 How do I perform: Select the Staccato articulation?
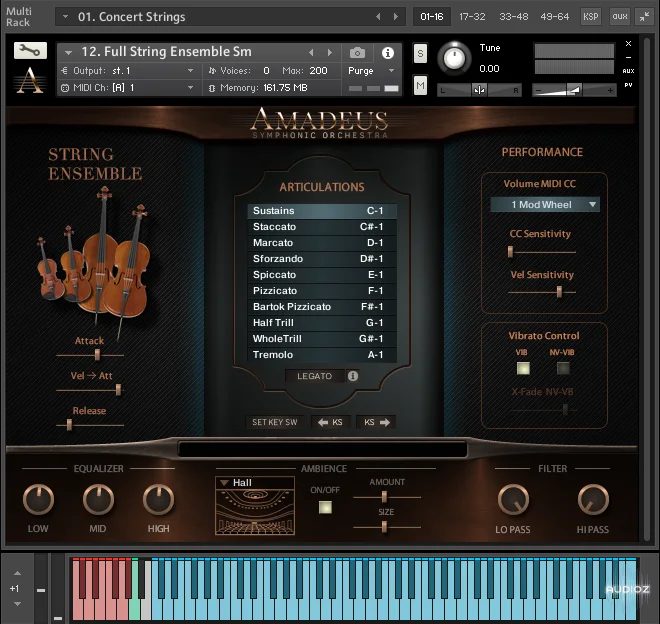tap(322, 227)
